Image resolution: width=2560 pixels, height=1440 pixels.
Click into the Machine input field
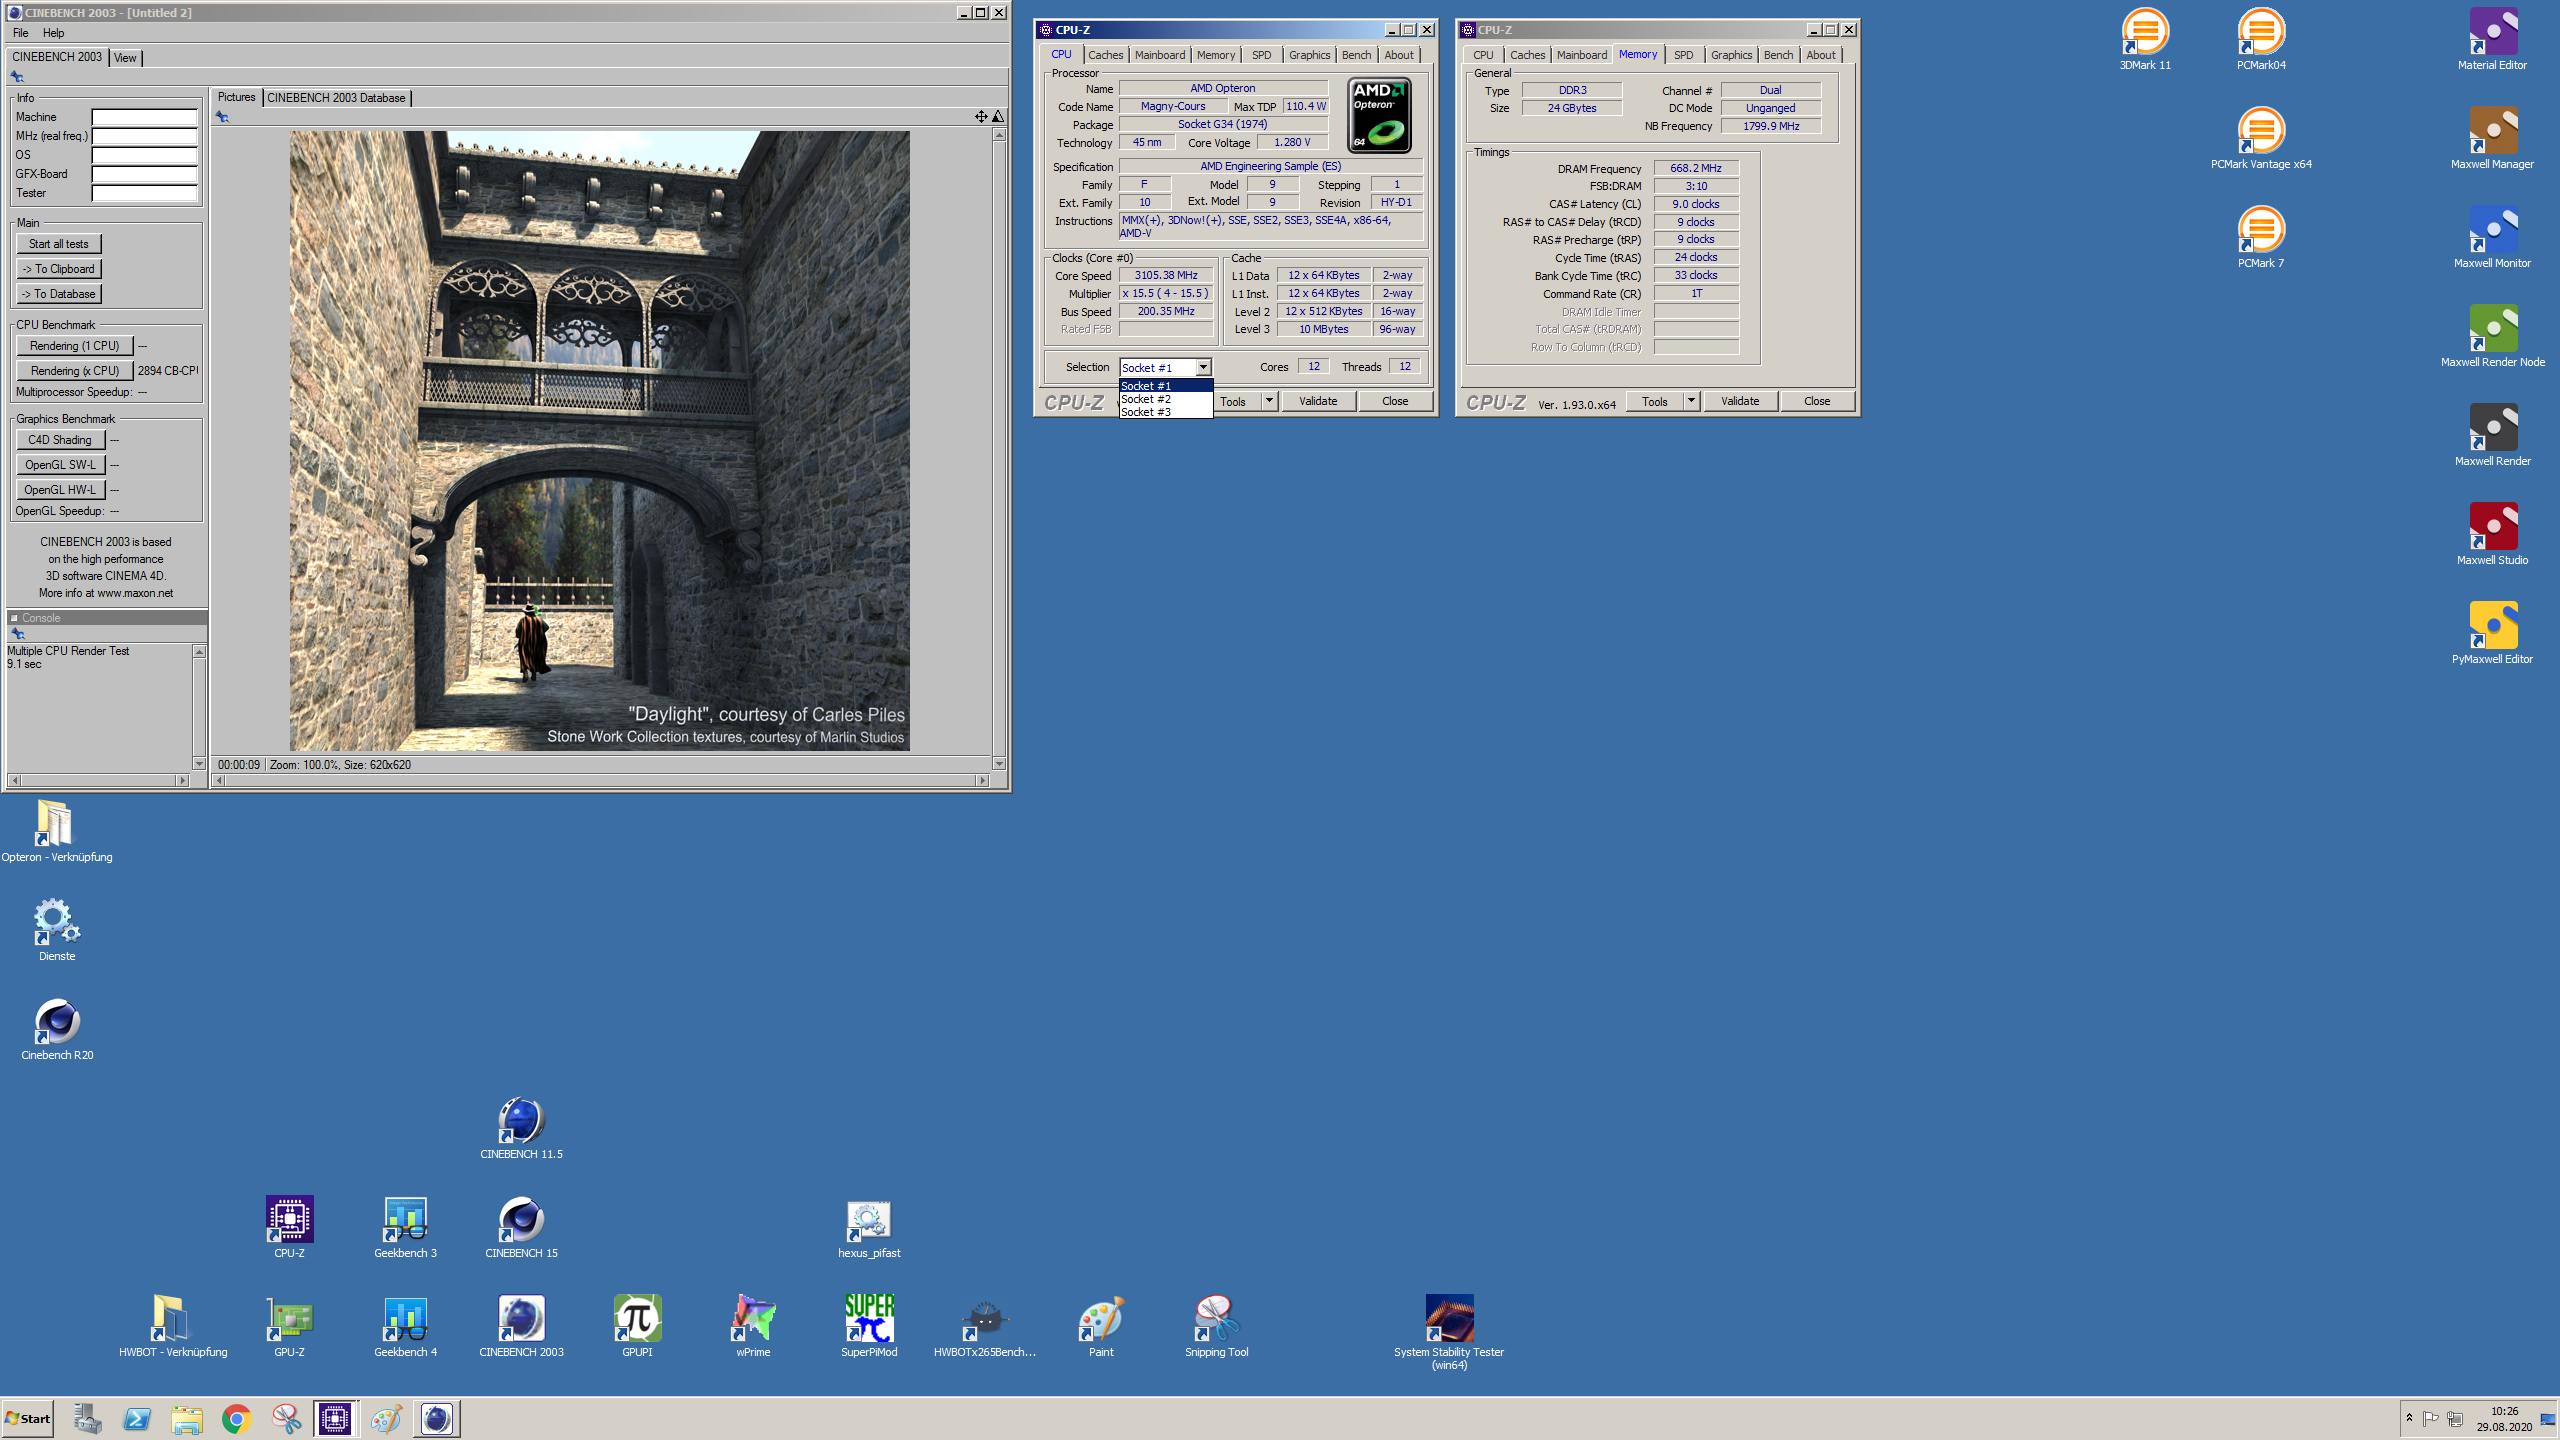pyautogui.click(x=145, y=117)
